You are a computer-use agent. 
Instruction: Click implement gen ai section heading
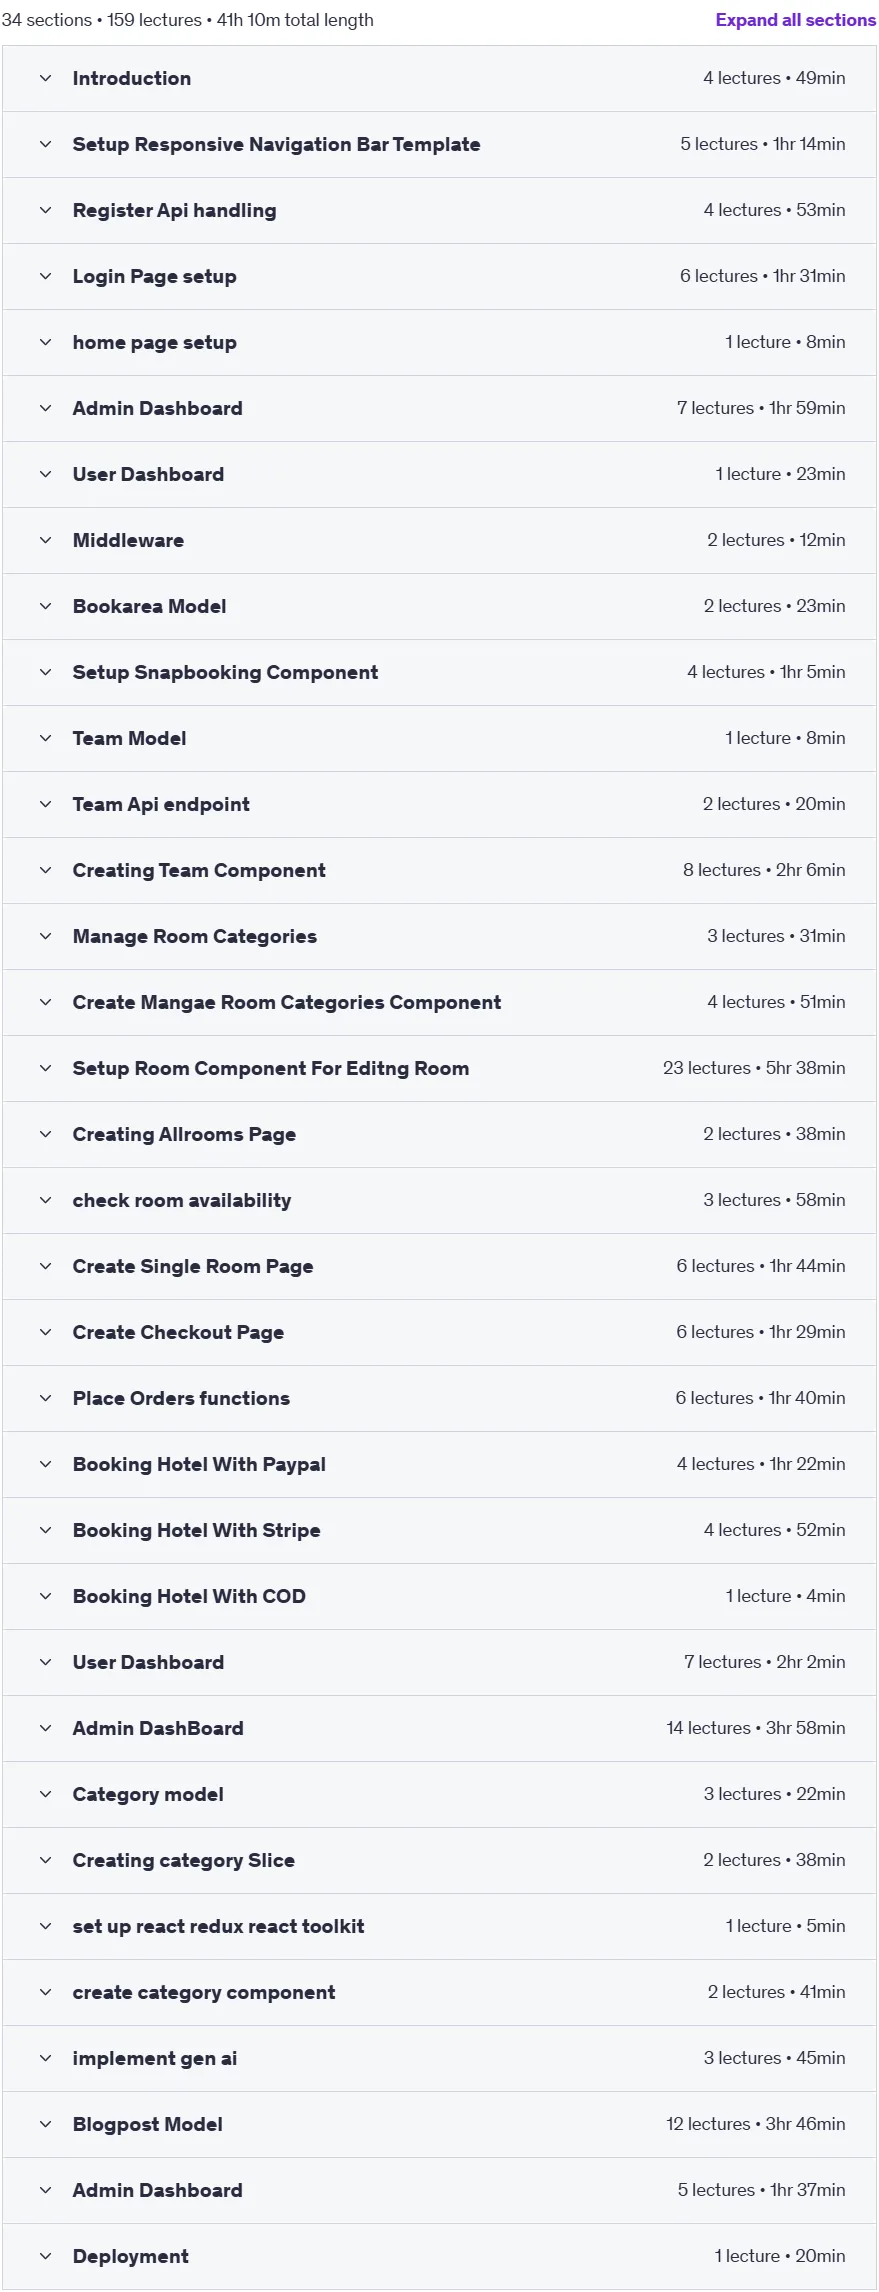[x=155, y=2058]
